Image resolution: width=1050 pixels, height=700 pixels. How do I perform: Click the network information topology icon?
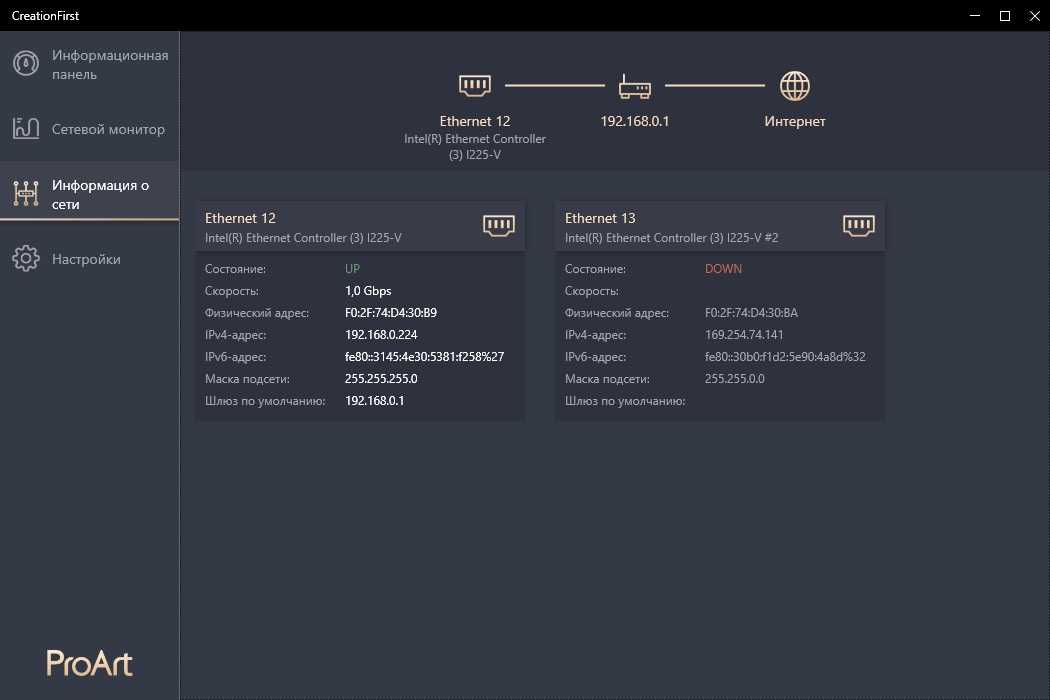coord(26,193)
